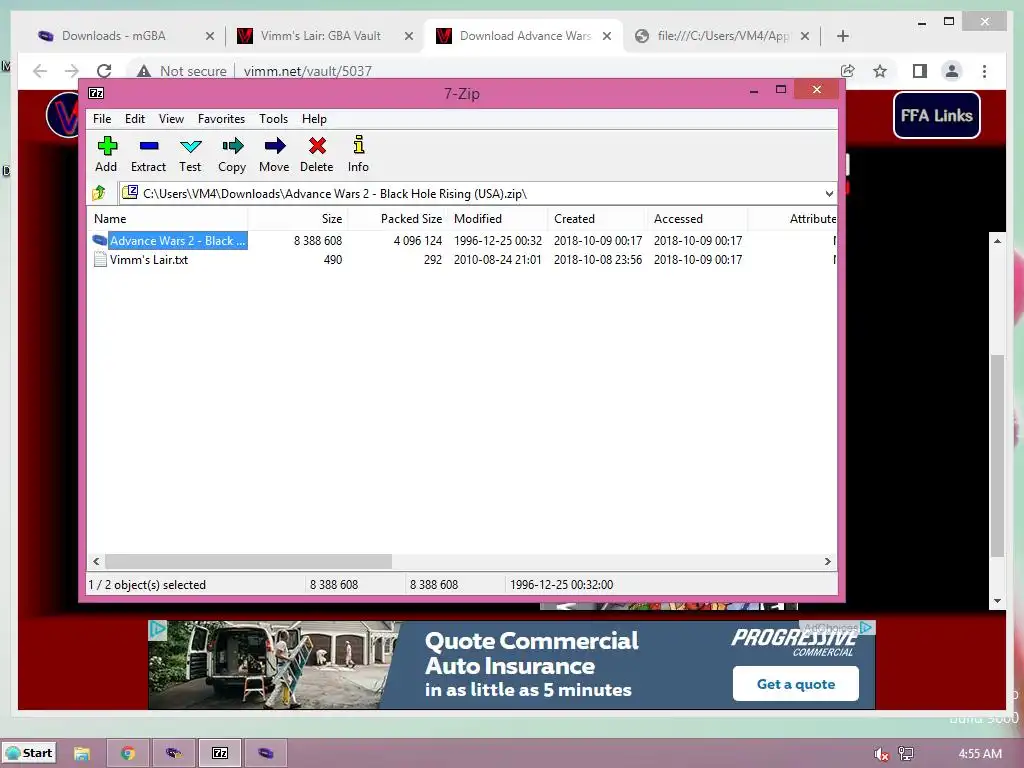
Task: Open the Tools menu
Action: (273, 118)
